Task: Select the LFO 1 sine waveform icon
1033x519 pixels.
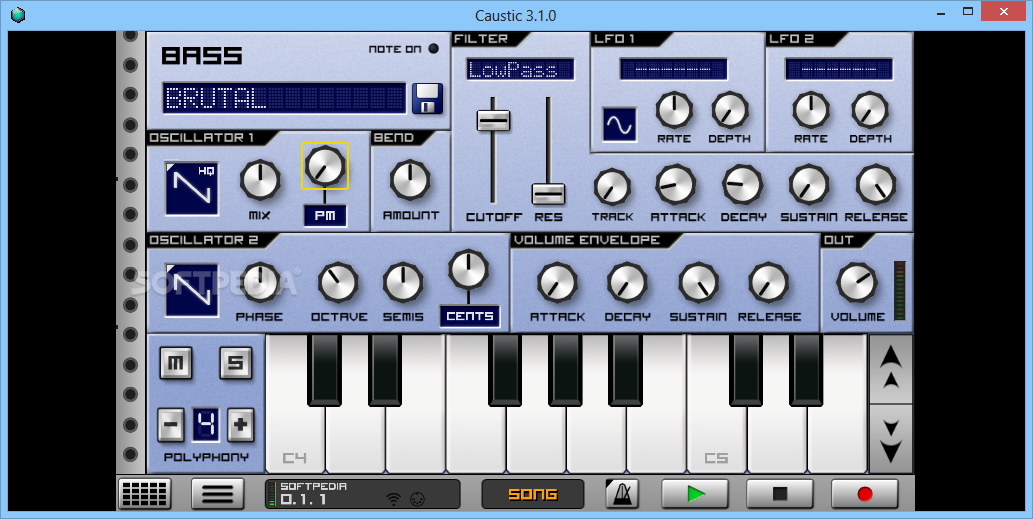Action: tap(619, 125)
